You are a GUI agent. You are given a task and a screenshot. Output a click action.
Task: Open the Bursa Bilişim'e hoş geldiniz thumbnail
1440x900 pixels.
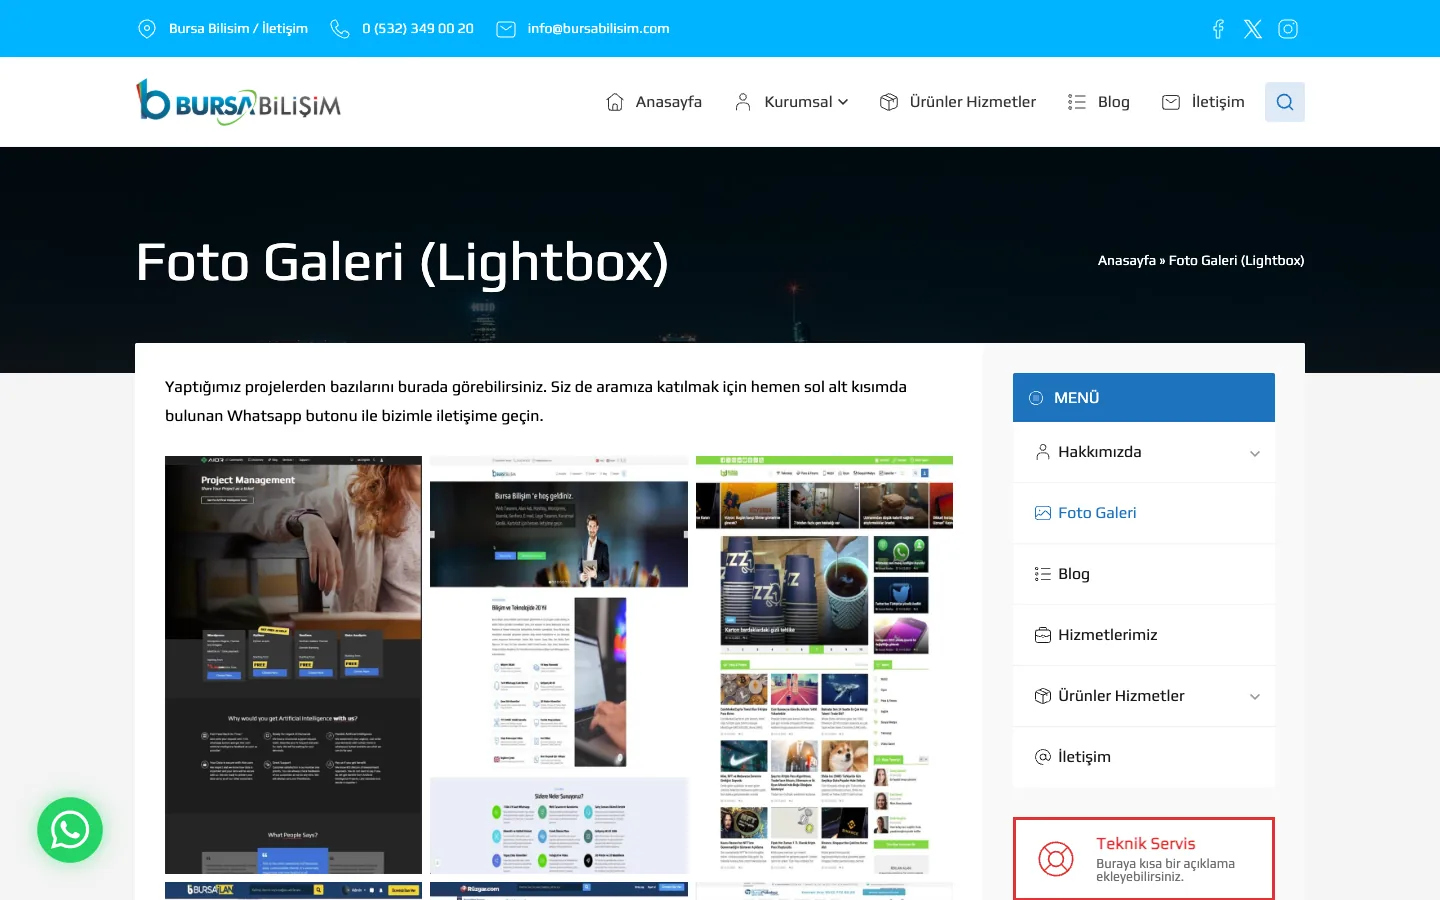tap(559, 665)
